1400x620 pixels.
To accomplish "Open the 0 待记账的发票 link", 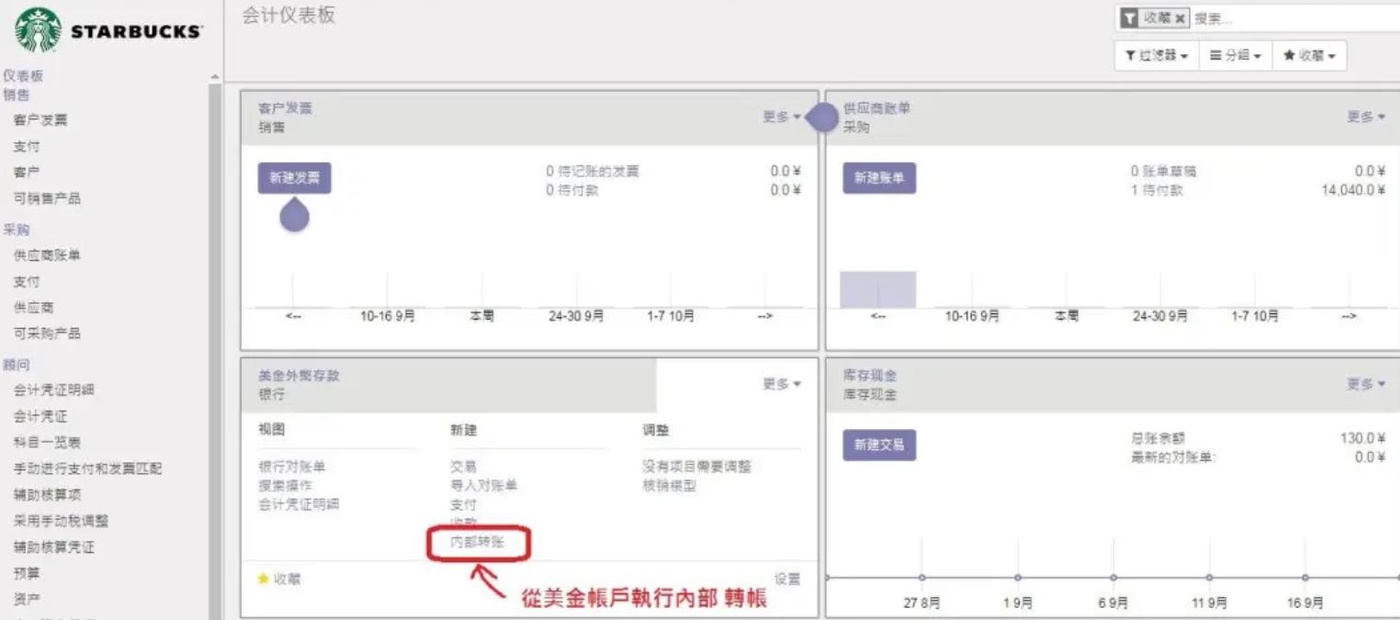I will click(x=592, y=171).
